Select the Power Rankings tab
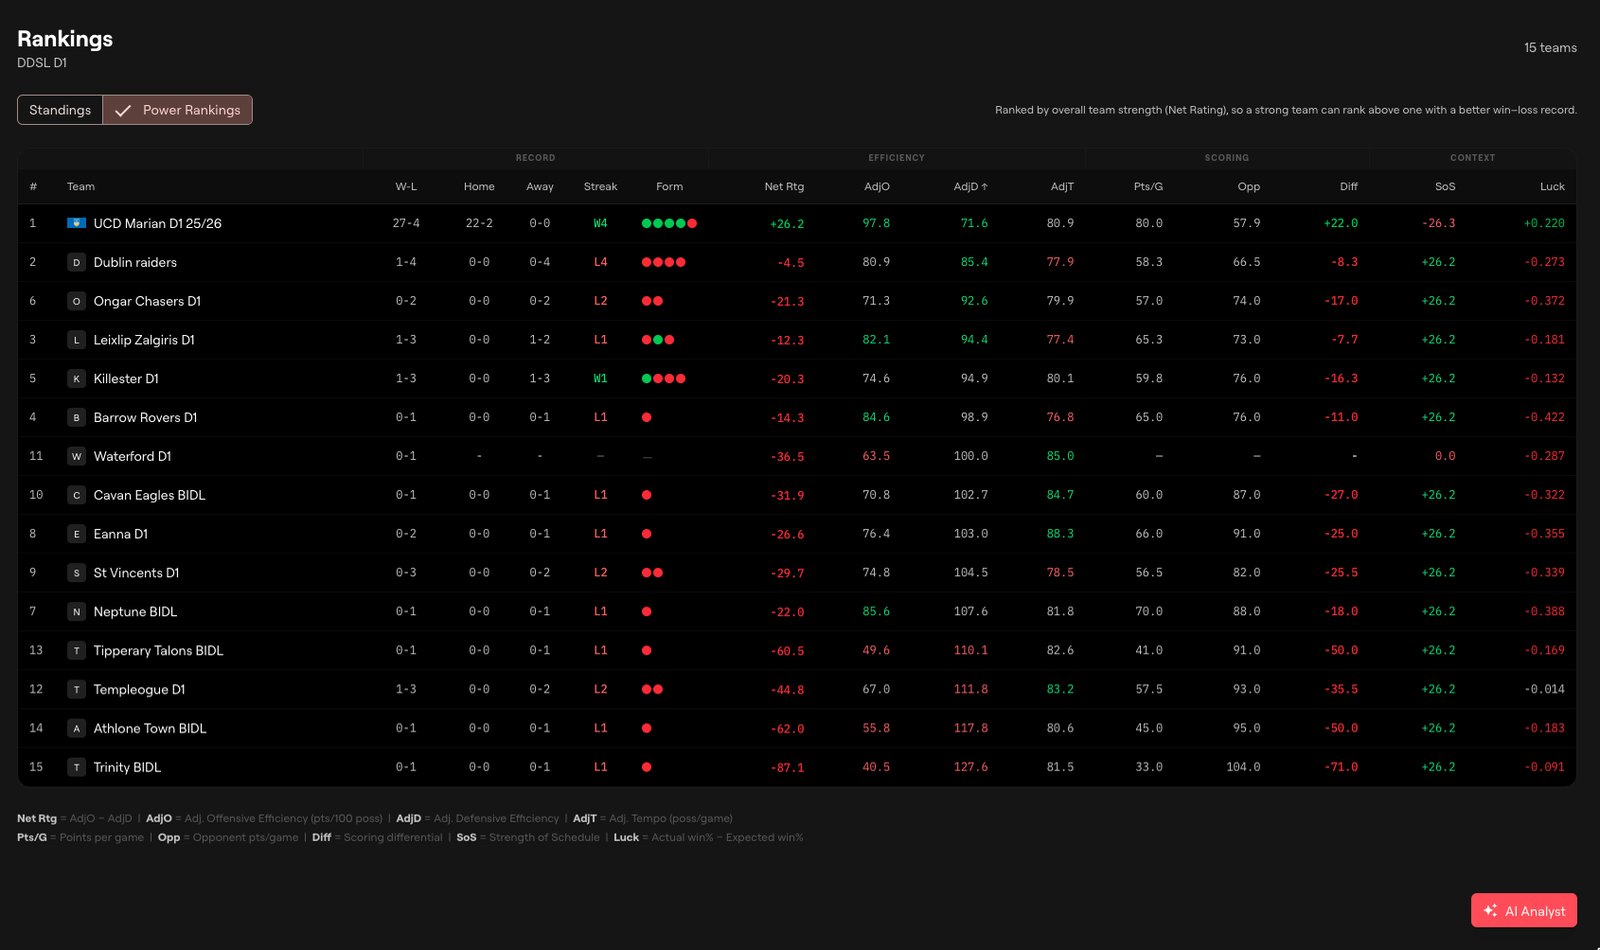The image size is (1600, 950). 178,110
